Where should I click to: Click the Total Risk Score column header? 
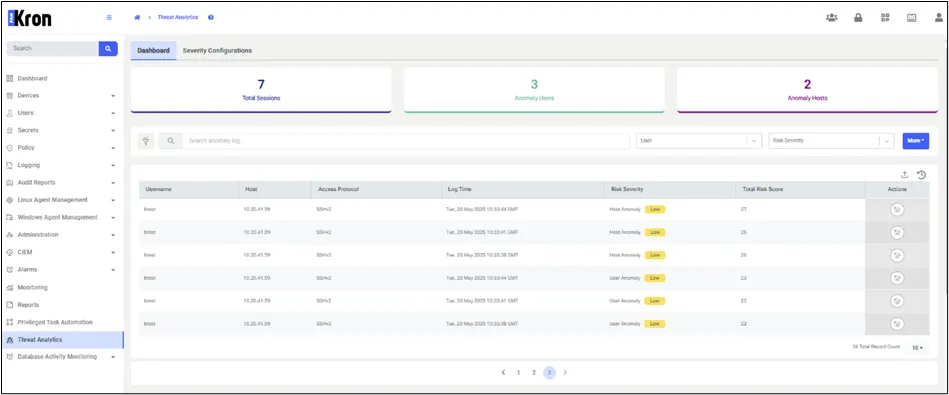click(800, 189)
